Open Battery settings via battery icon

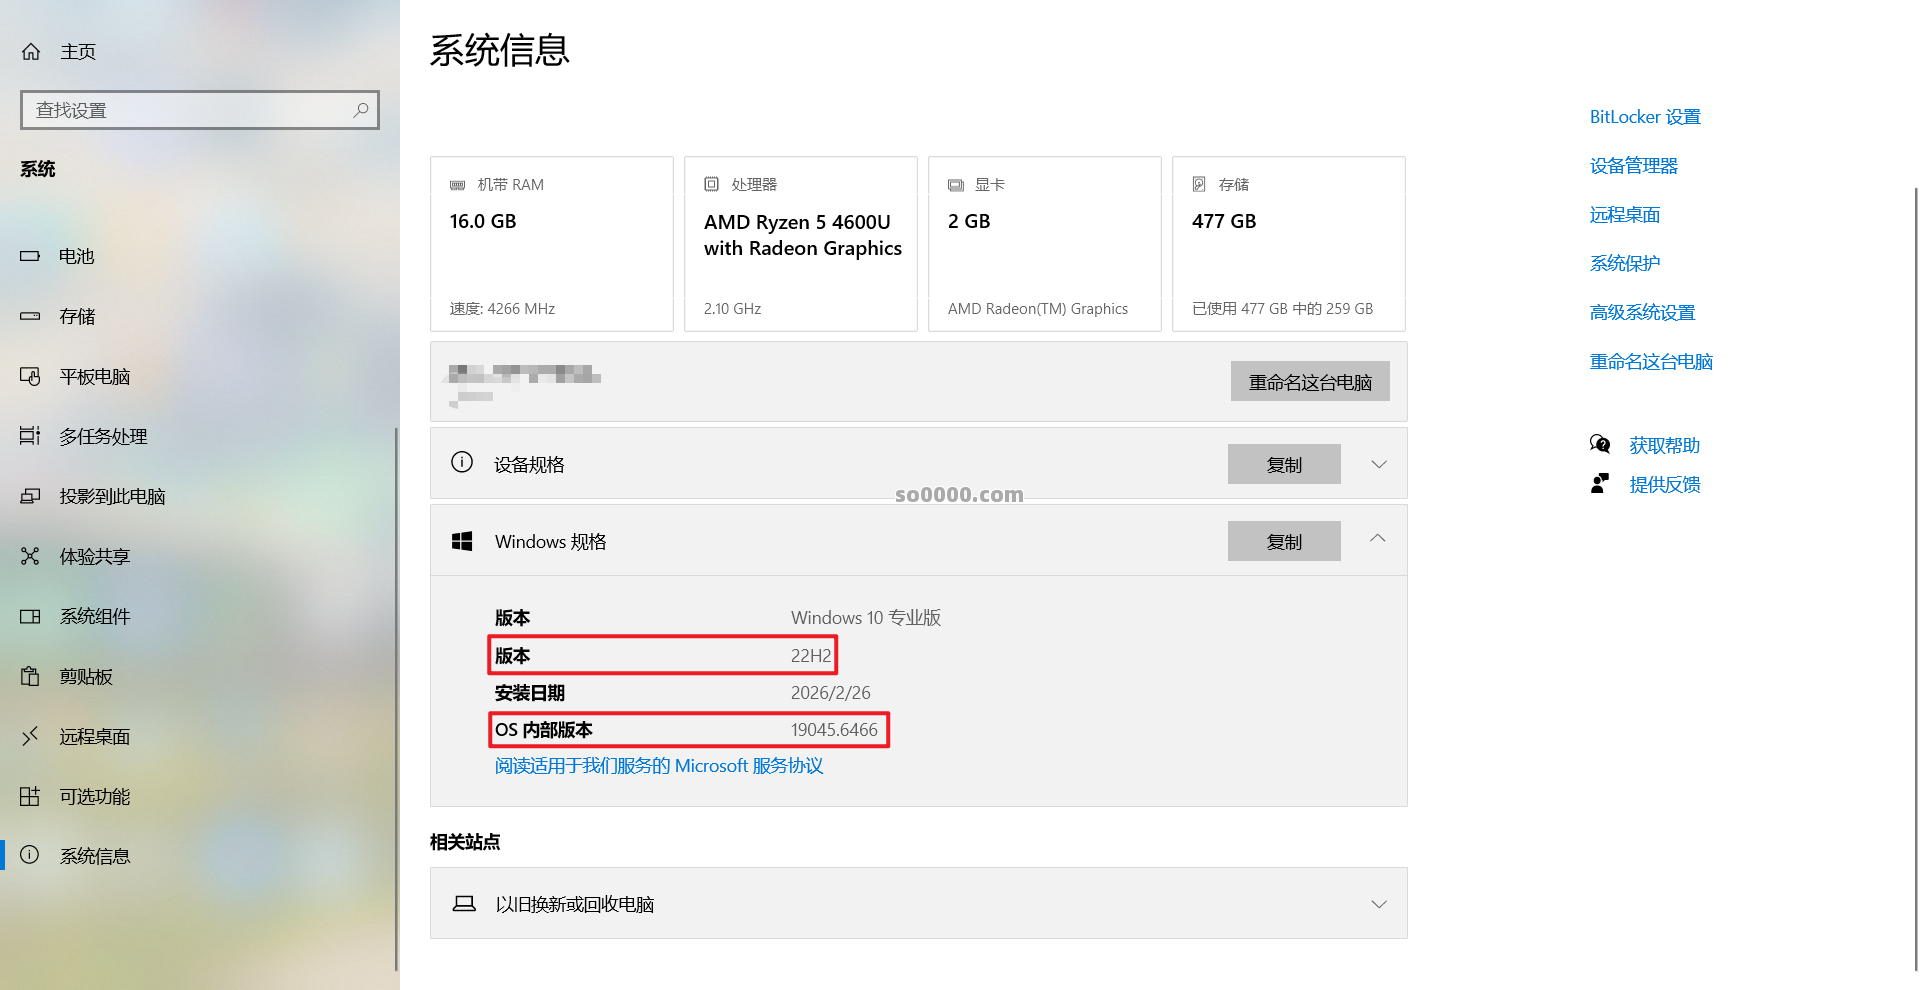coord(30,256)
